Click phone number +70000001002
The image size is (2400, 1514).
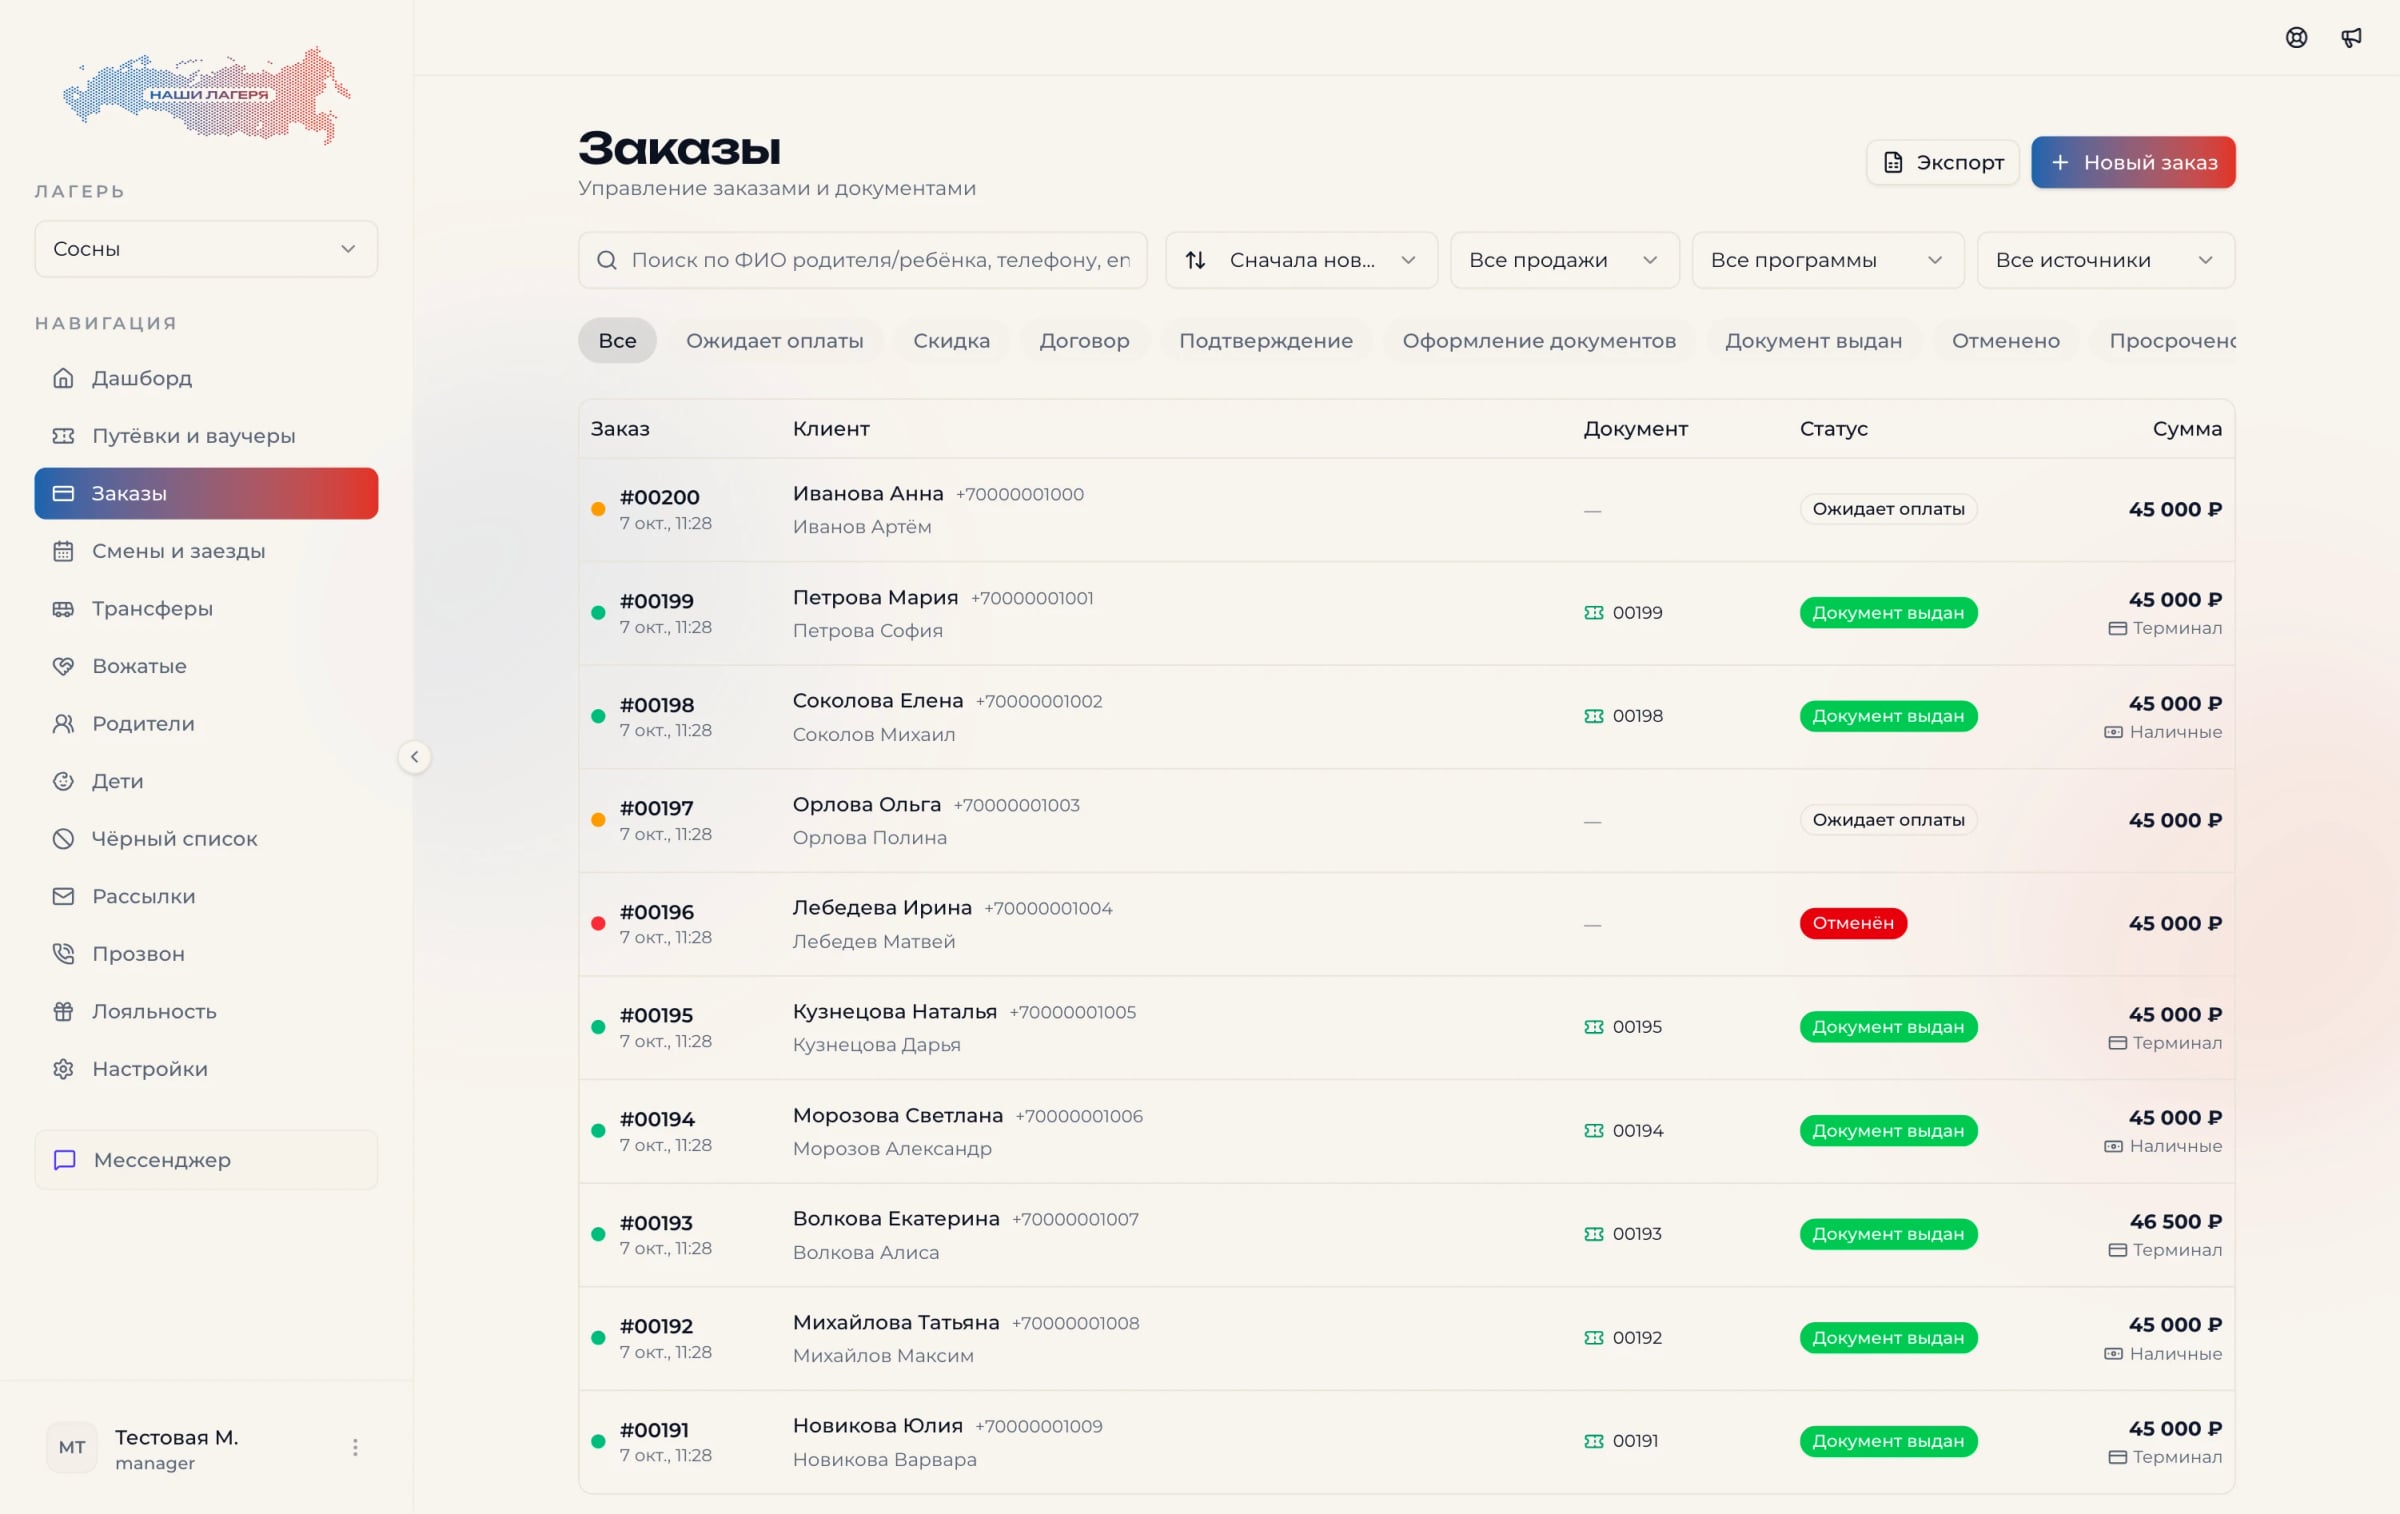pos(1039,702)
